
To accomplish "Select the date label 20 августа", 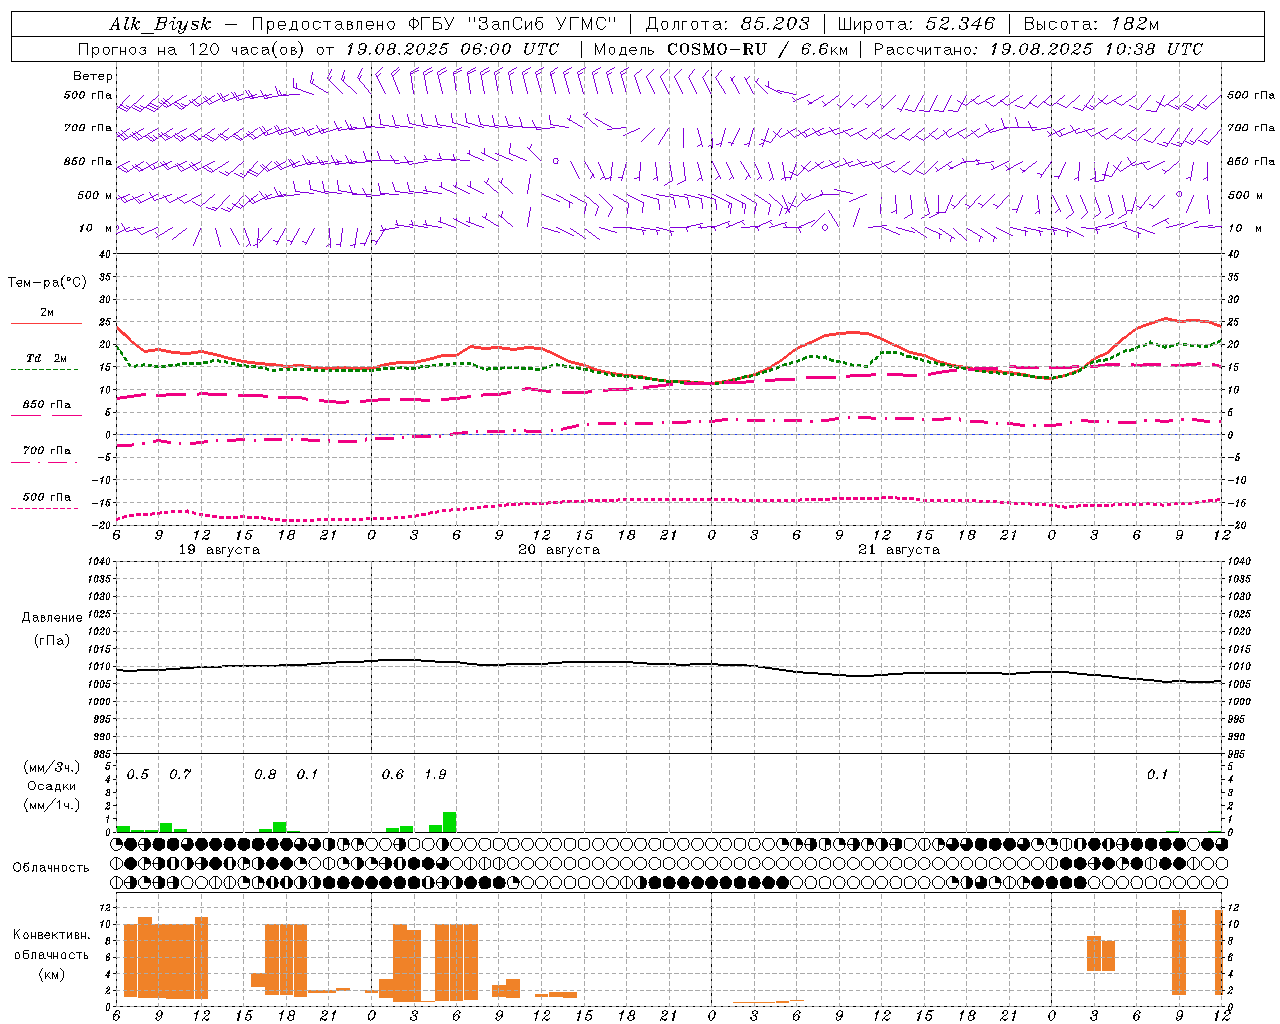I will pos(559,550).
